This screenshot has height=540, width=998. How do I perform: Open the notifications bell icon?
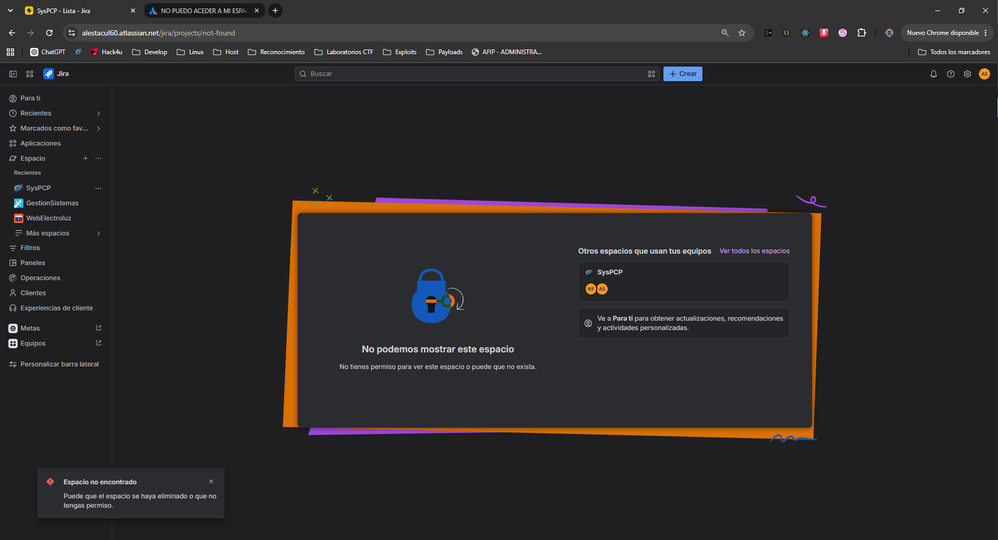click(x=934, y=74)
